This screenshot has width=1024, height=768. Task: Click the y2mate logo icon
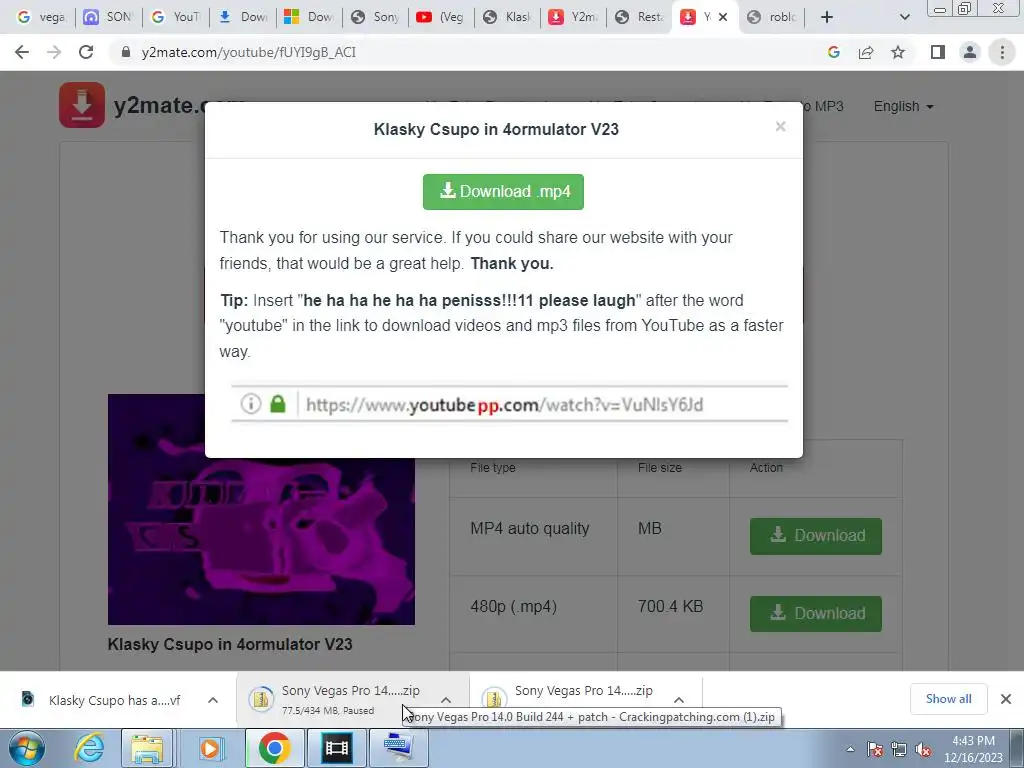(x=82, y=104)
